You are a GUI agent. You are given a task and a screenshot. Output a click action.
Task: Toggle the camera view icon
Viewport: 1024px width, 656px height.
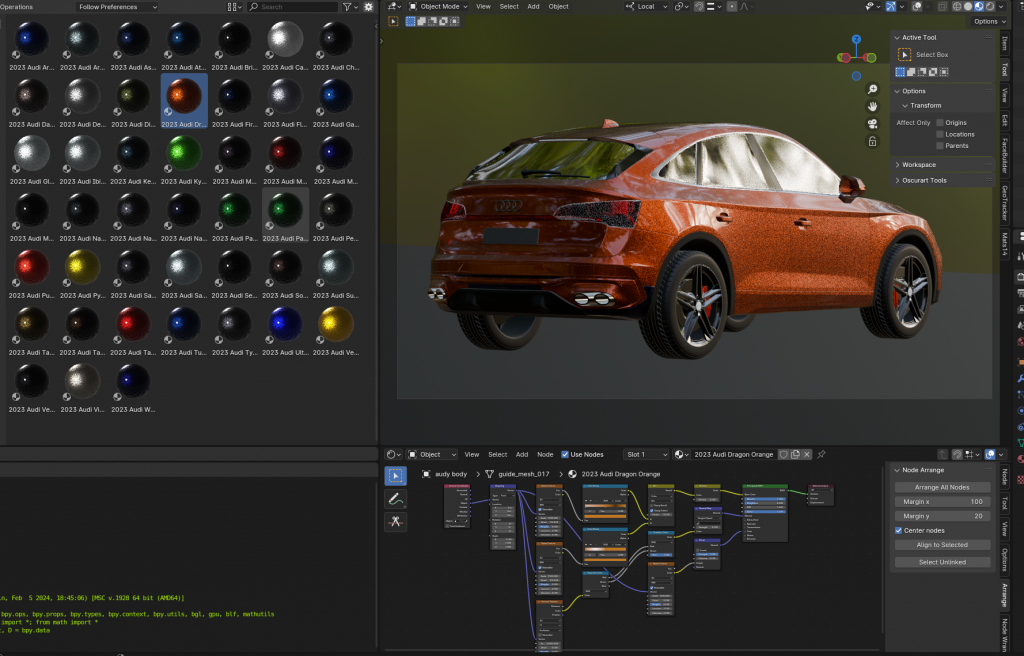pyautogui.click(x=873, y=124)
